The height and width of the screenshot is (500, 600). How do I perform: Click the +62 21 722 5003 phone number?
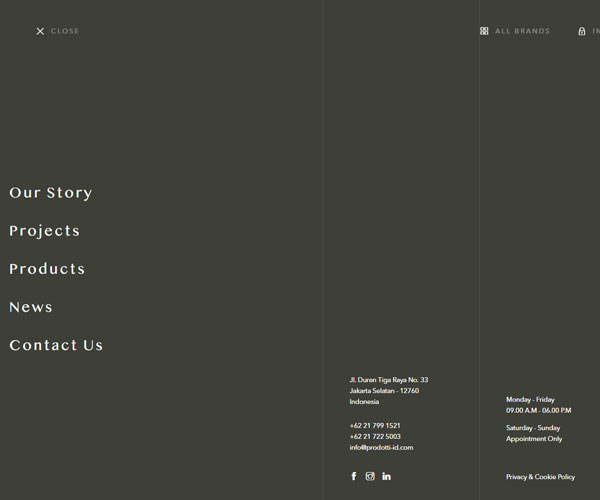click(375, 436)
